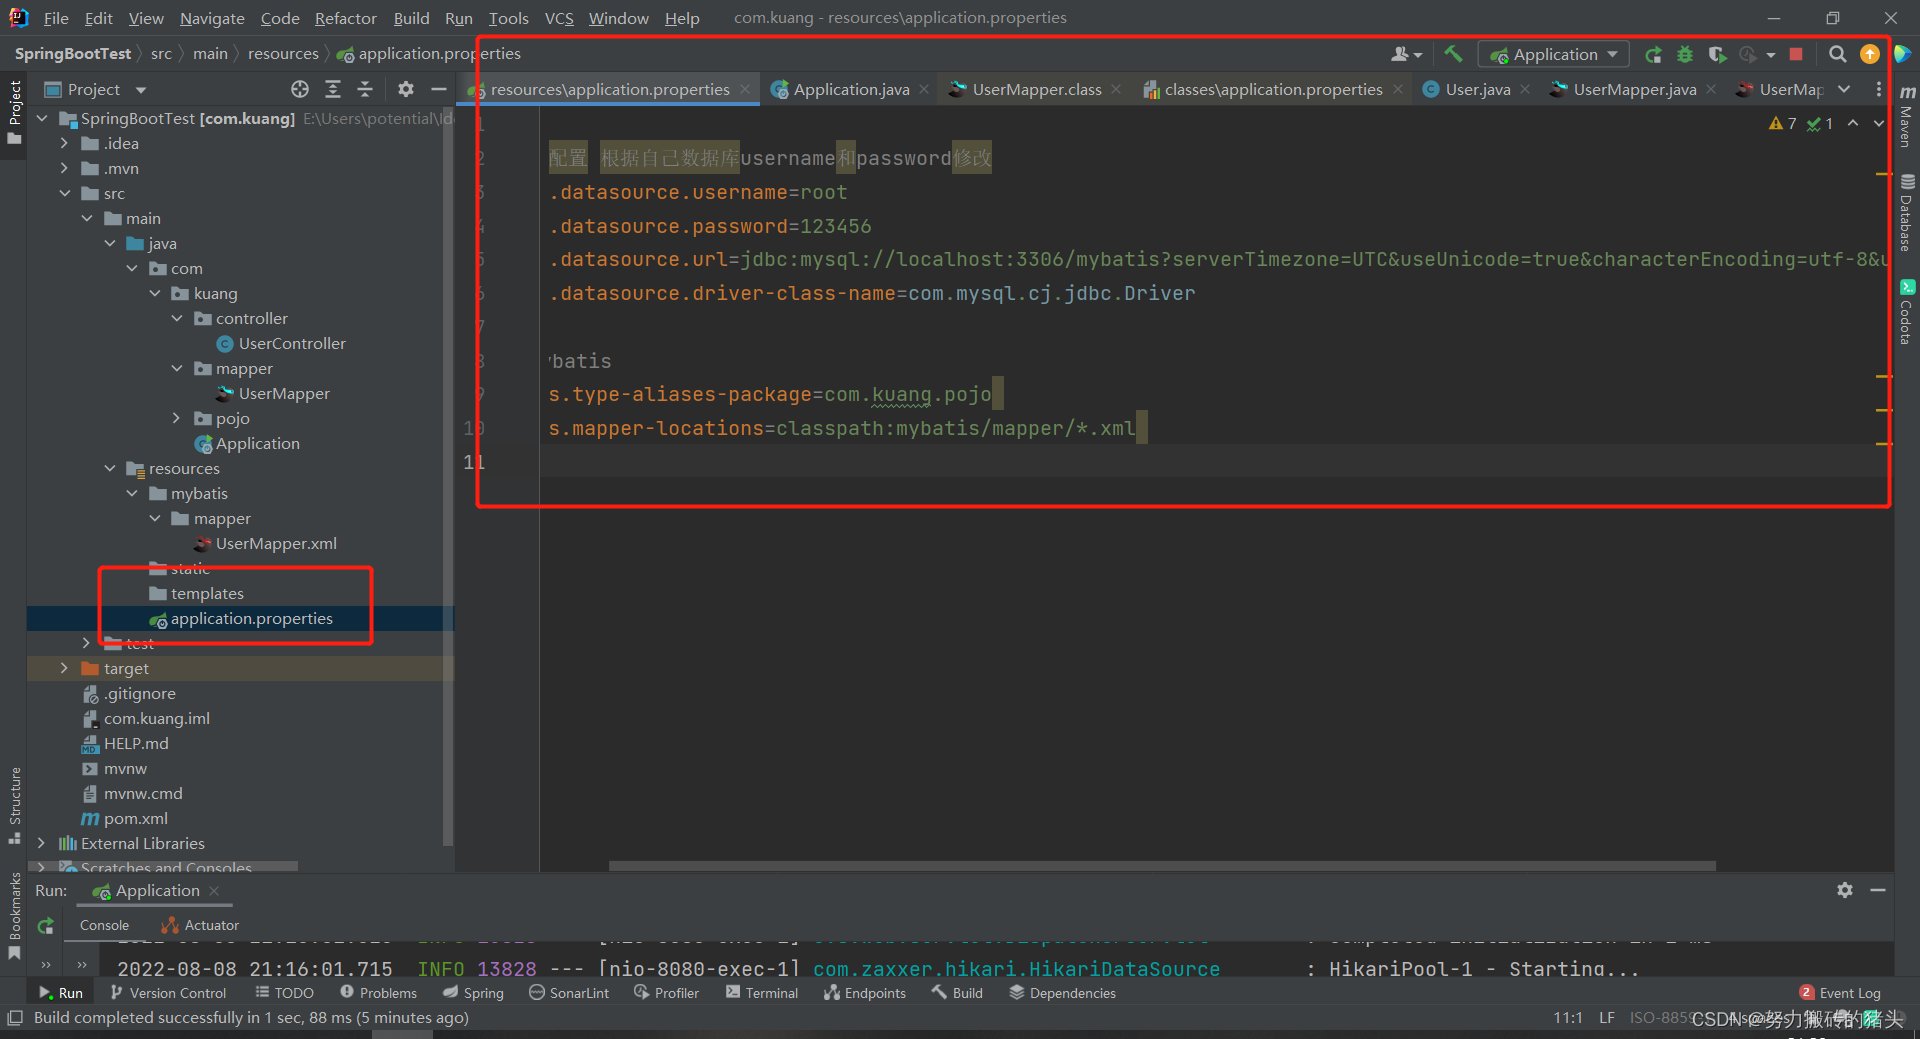This screenshot has height=1039, width=1920.
Task: Collapse the controller package
Action: [x=177, y=318]
